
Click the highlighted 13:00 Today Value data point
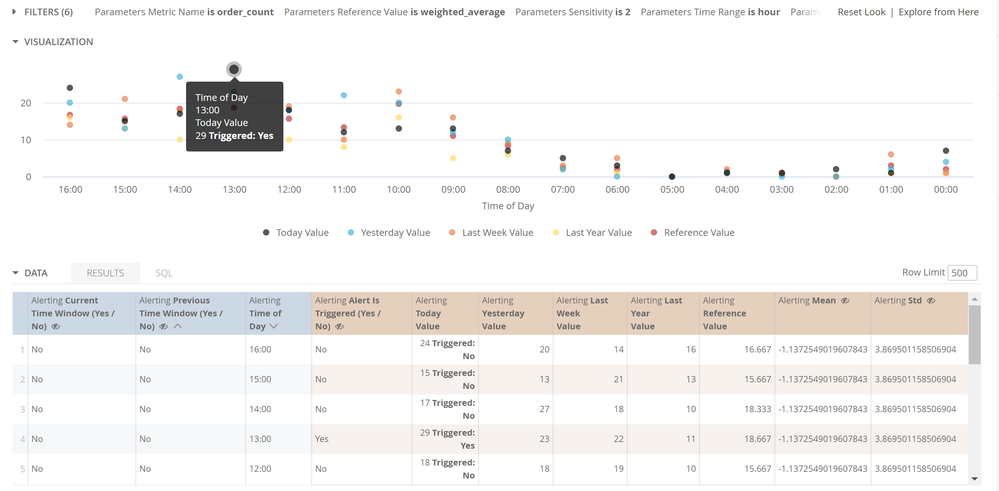(x=234, y=69)
